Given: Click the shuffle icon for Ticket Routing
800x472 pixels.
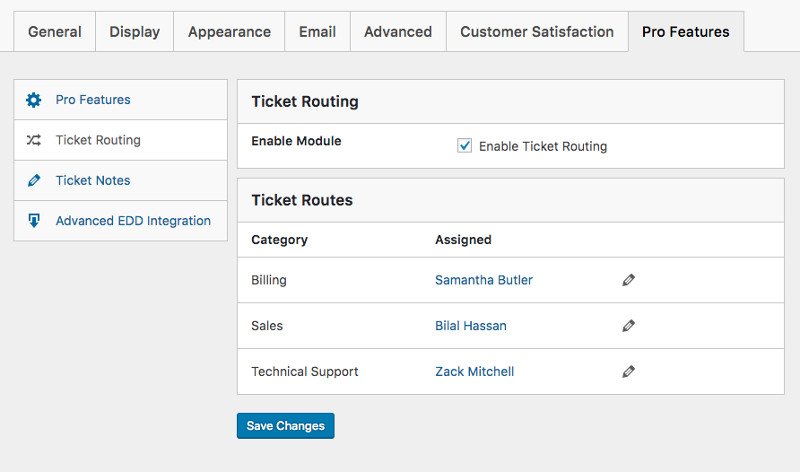Looking at the screenshot, I should coord(34,141).
